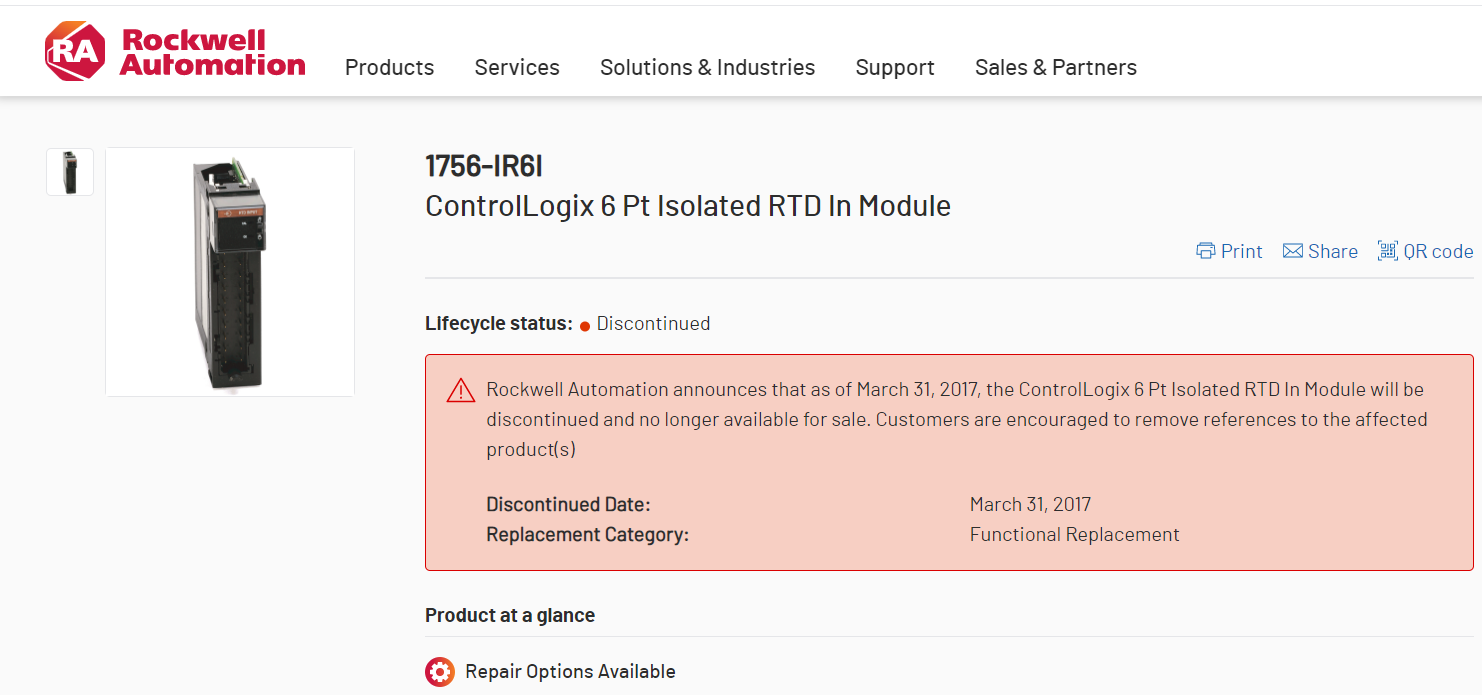Open the Sales & Partners menu
The height and width of the screenshot is (695, 1482).
tap(1055, 67)
